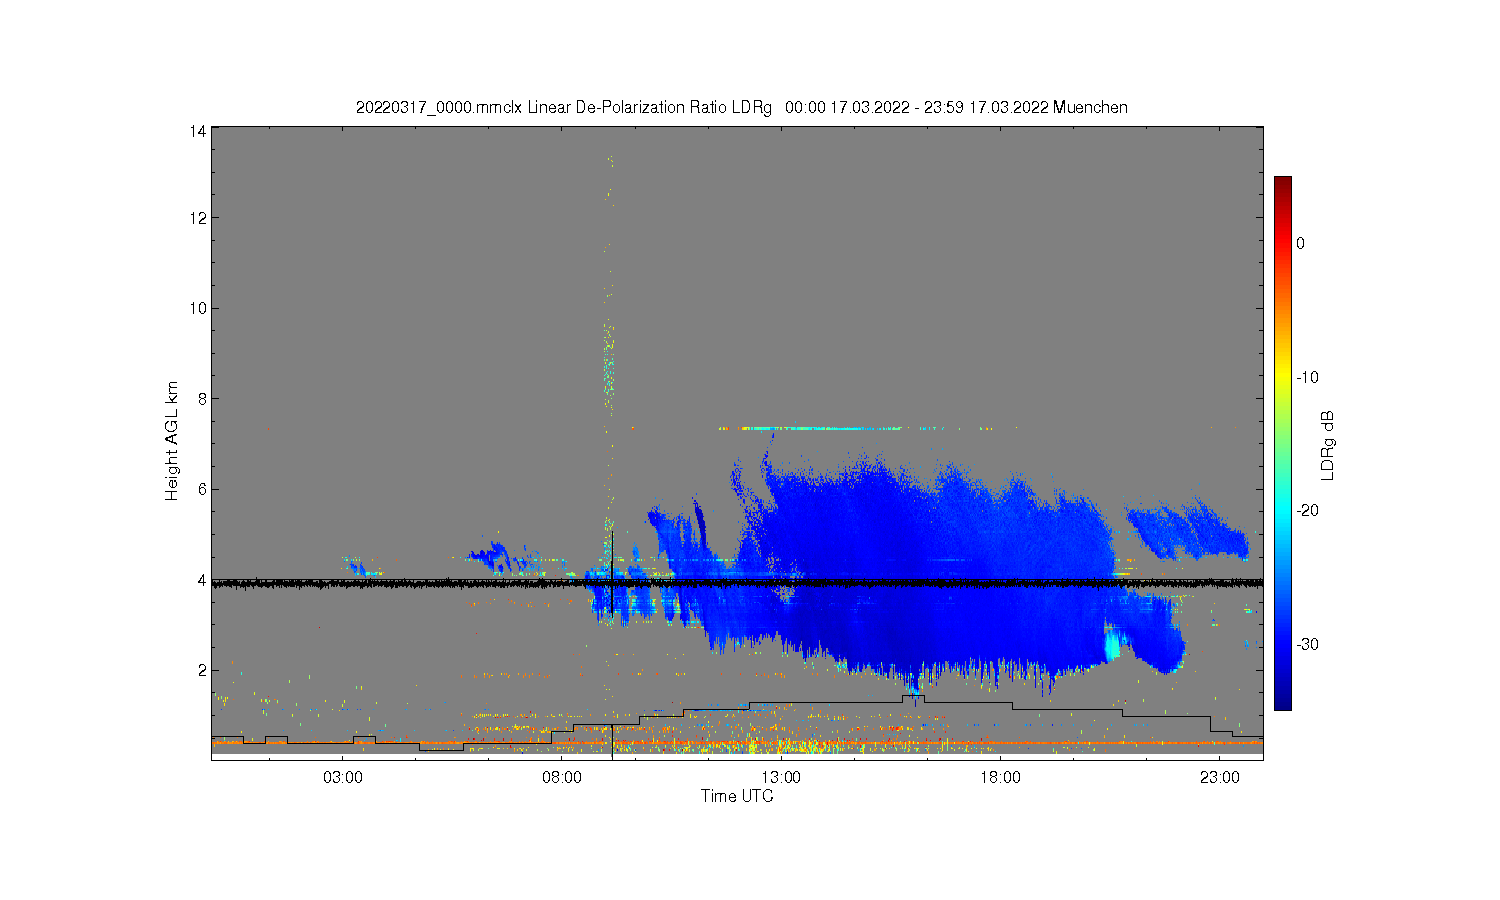Click the 12 km height tick label
1500x900 pixels.
point(199,218)
